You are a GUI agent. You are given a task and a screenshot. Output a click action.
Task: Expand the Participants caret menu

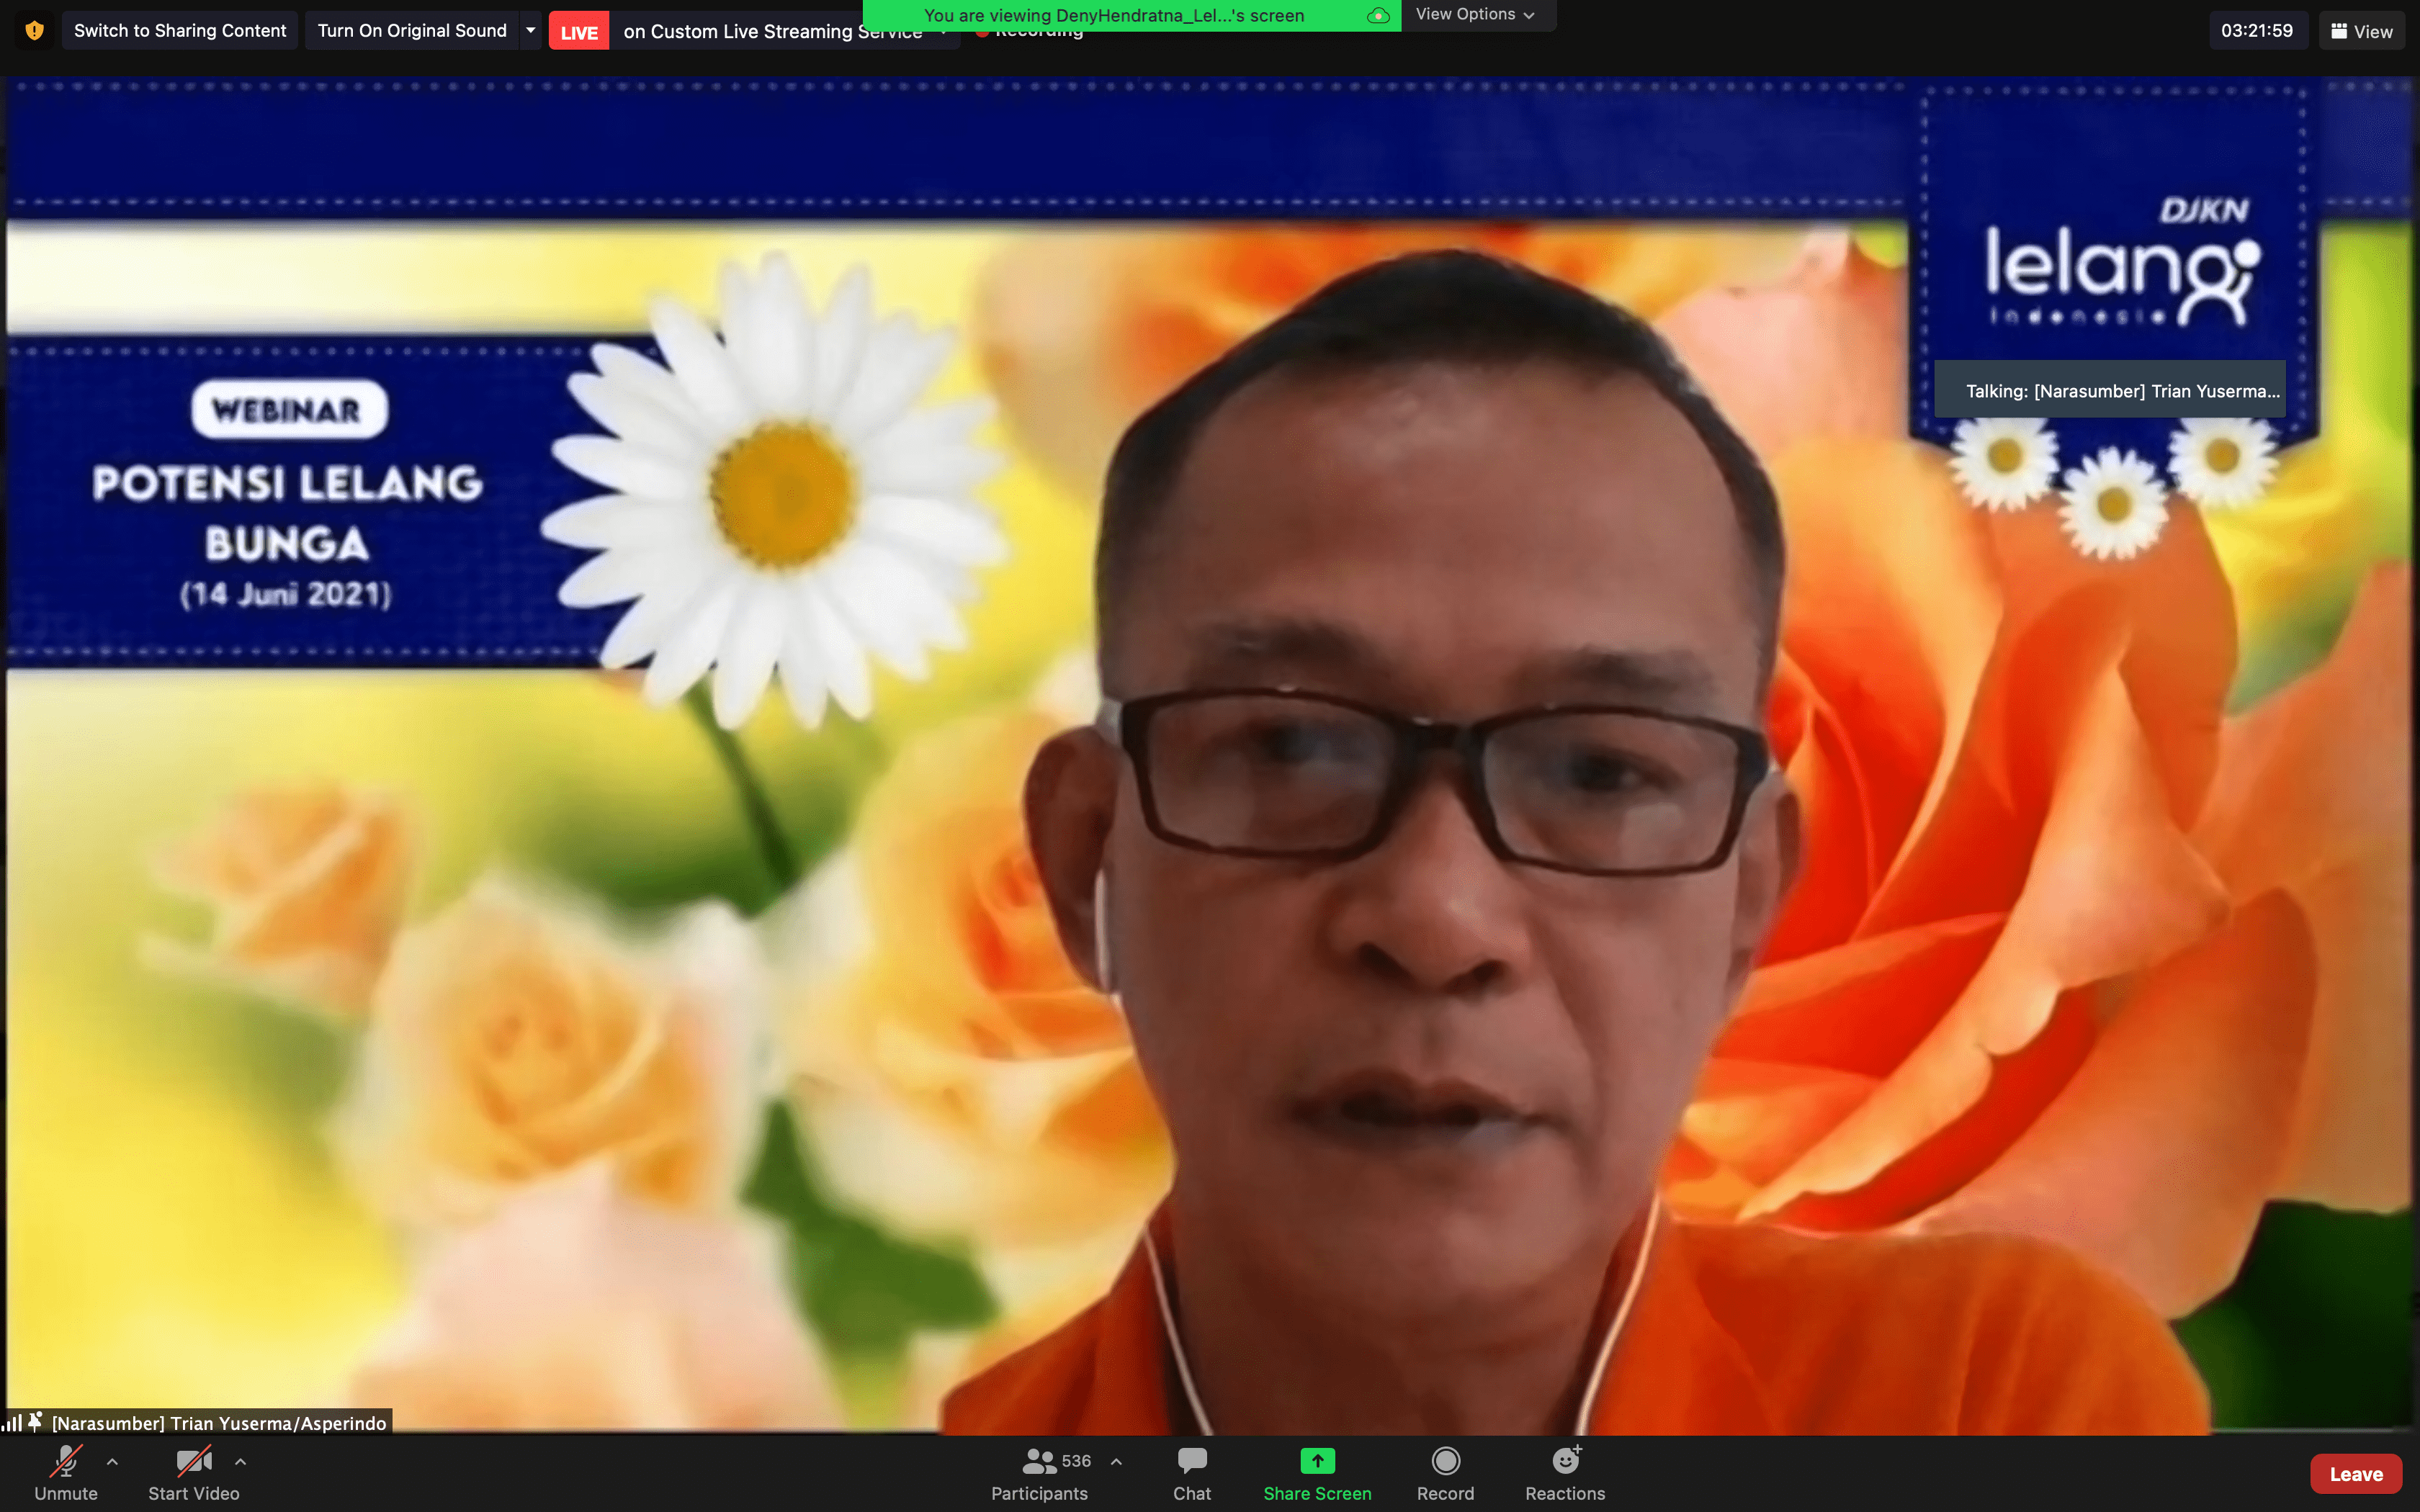click(x=1116, y=1462)
